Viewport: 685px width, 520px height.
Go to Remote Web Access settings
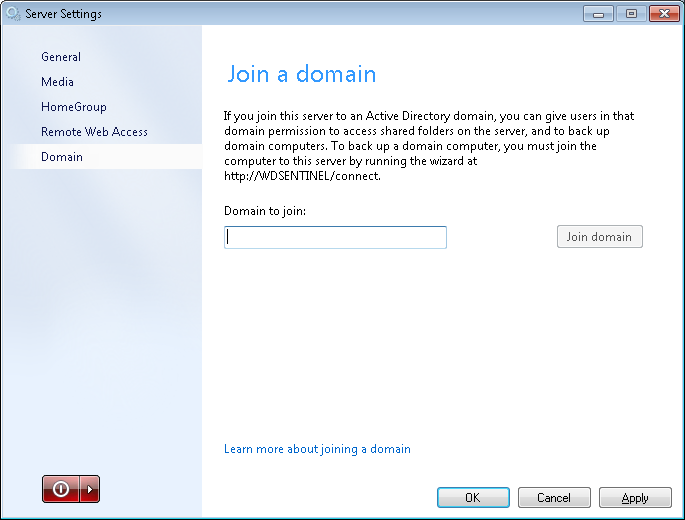point(94,132)
